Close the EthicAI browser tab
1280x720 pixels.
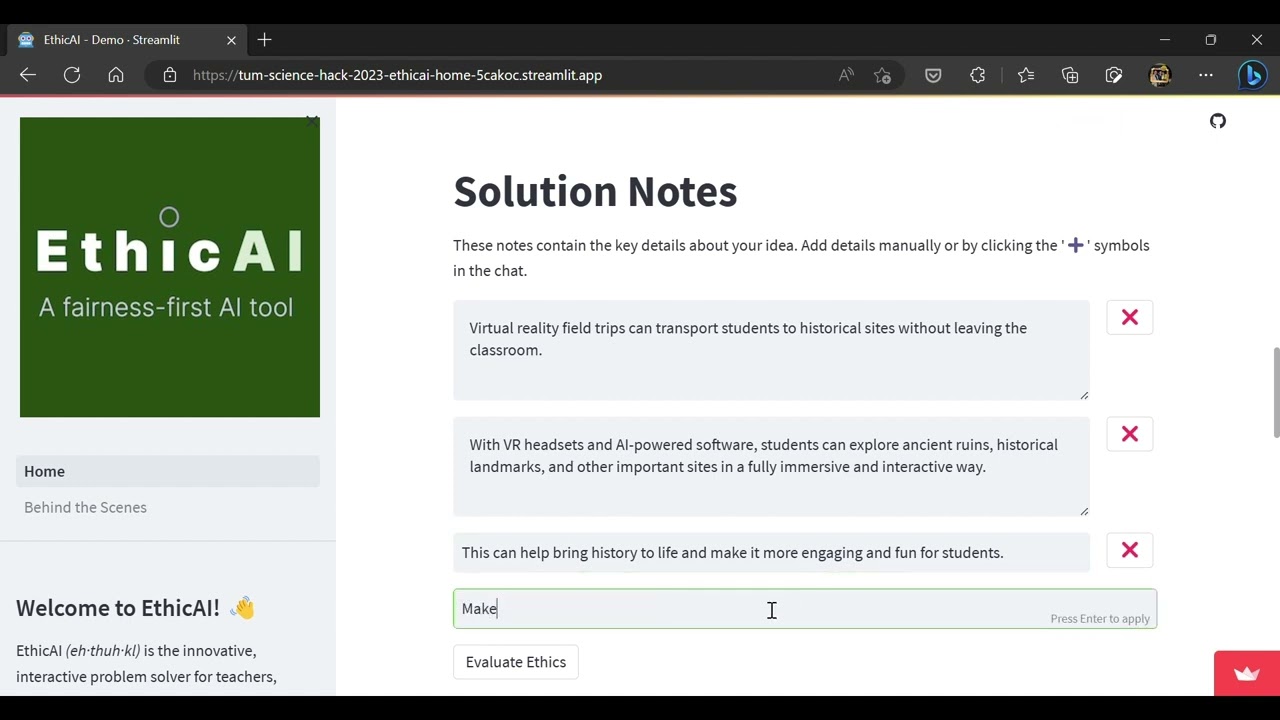pos(231,40)
